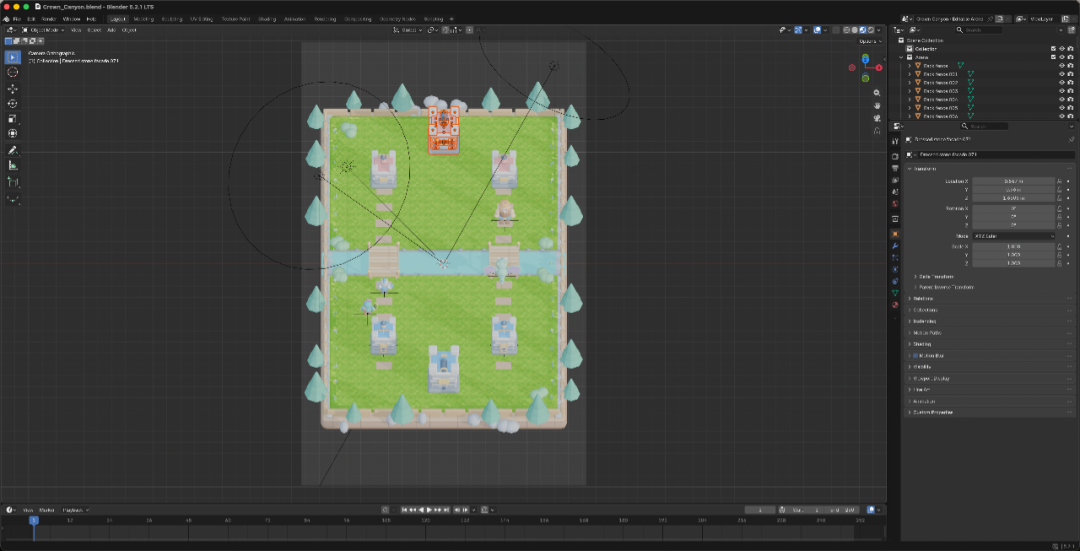The image size is (1080, 551).
Task: Choose the Scale tool
Action: (12, 118)
